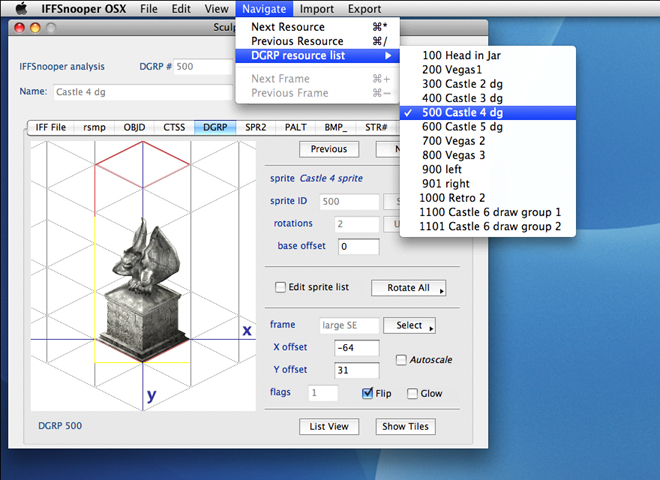The image size is (660, 480).
Task: Click the flags field
Action: [x=323, y=393]
